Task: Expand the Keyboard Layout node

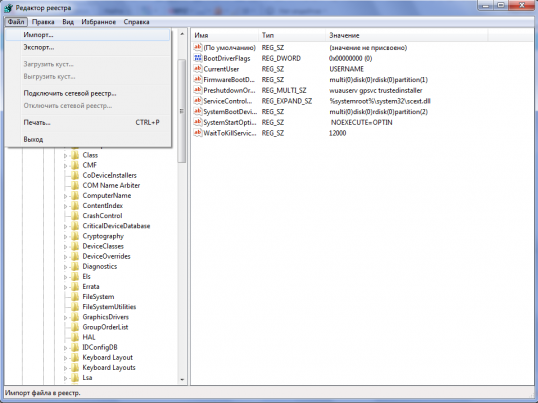Action: (65, 358)
